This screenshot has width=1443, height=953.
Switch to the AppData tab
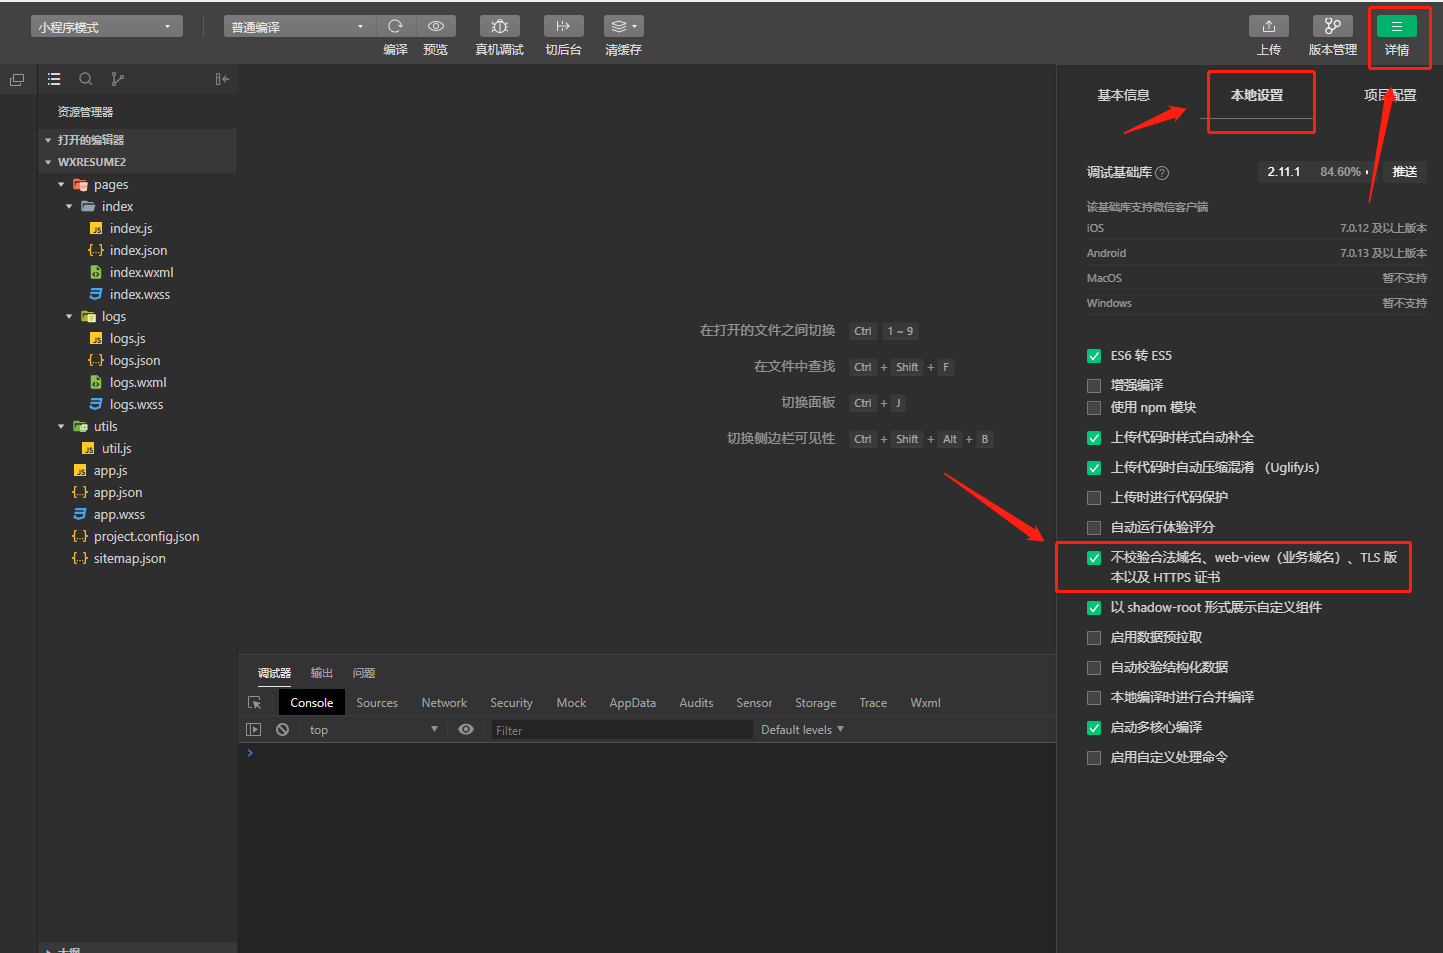coord(632,703)
